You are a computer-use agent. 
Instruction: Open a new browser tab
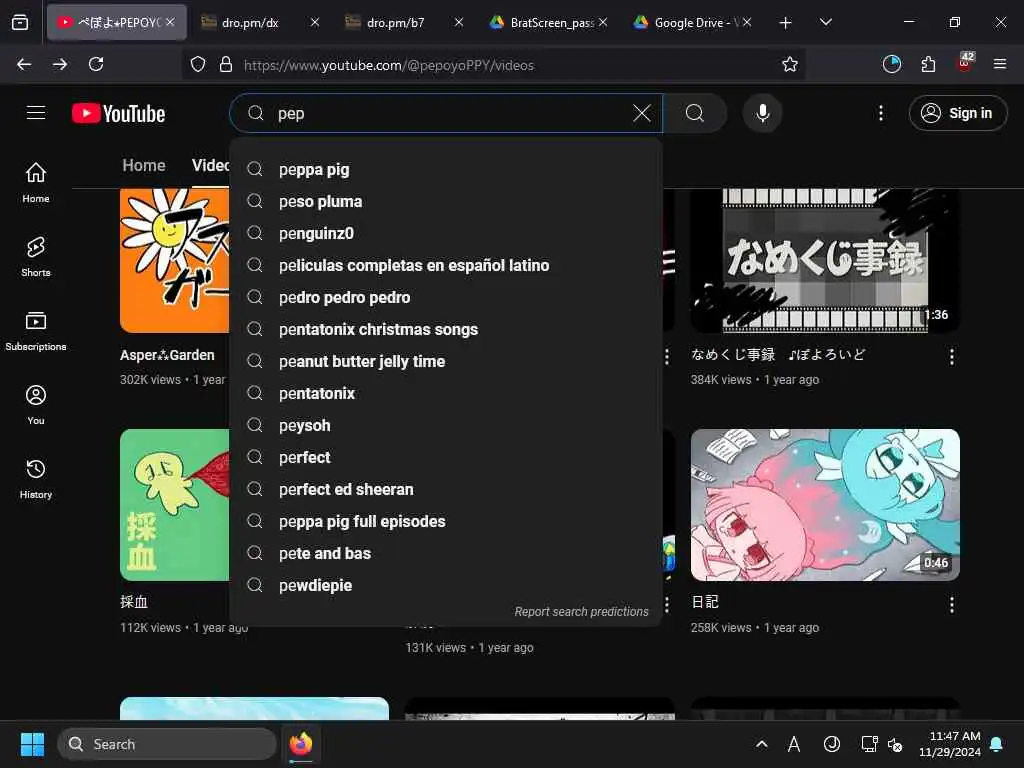pos(786,23)
